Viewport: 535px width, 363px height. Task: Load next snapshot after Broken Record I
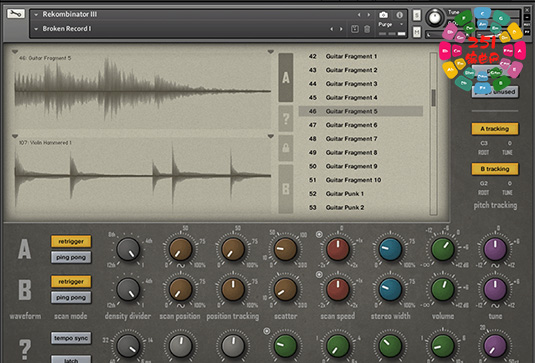(x=341, y=29)
